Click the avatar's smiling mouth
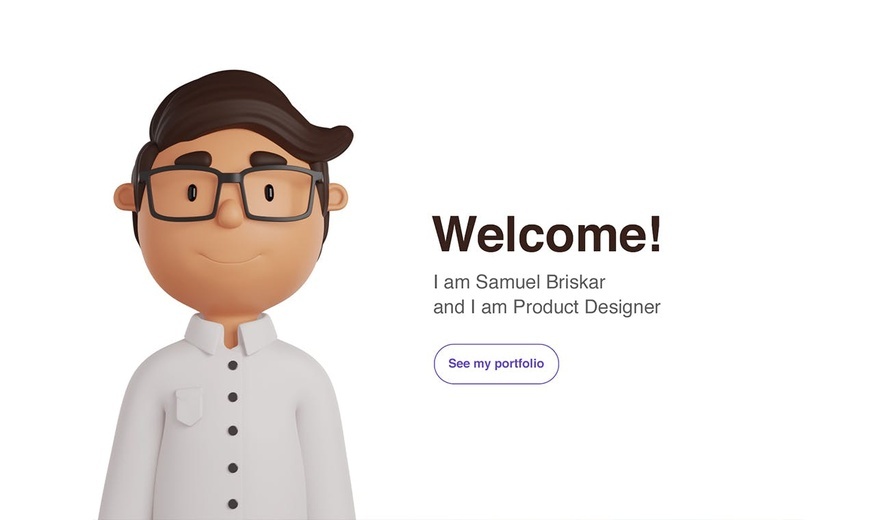Viewport: 869px width, 520px height. [230, 259]
